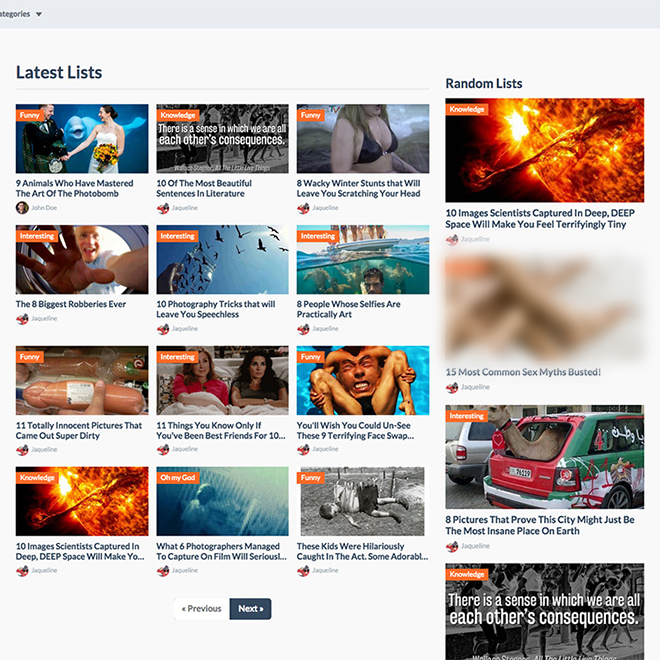Click Oh my God tag badge
The image size is (660, 660).
pos(177,478)
